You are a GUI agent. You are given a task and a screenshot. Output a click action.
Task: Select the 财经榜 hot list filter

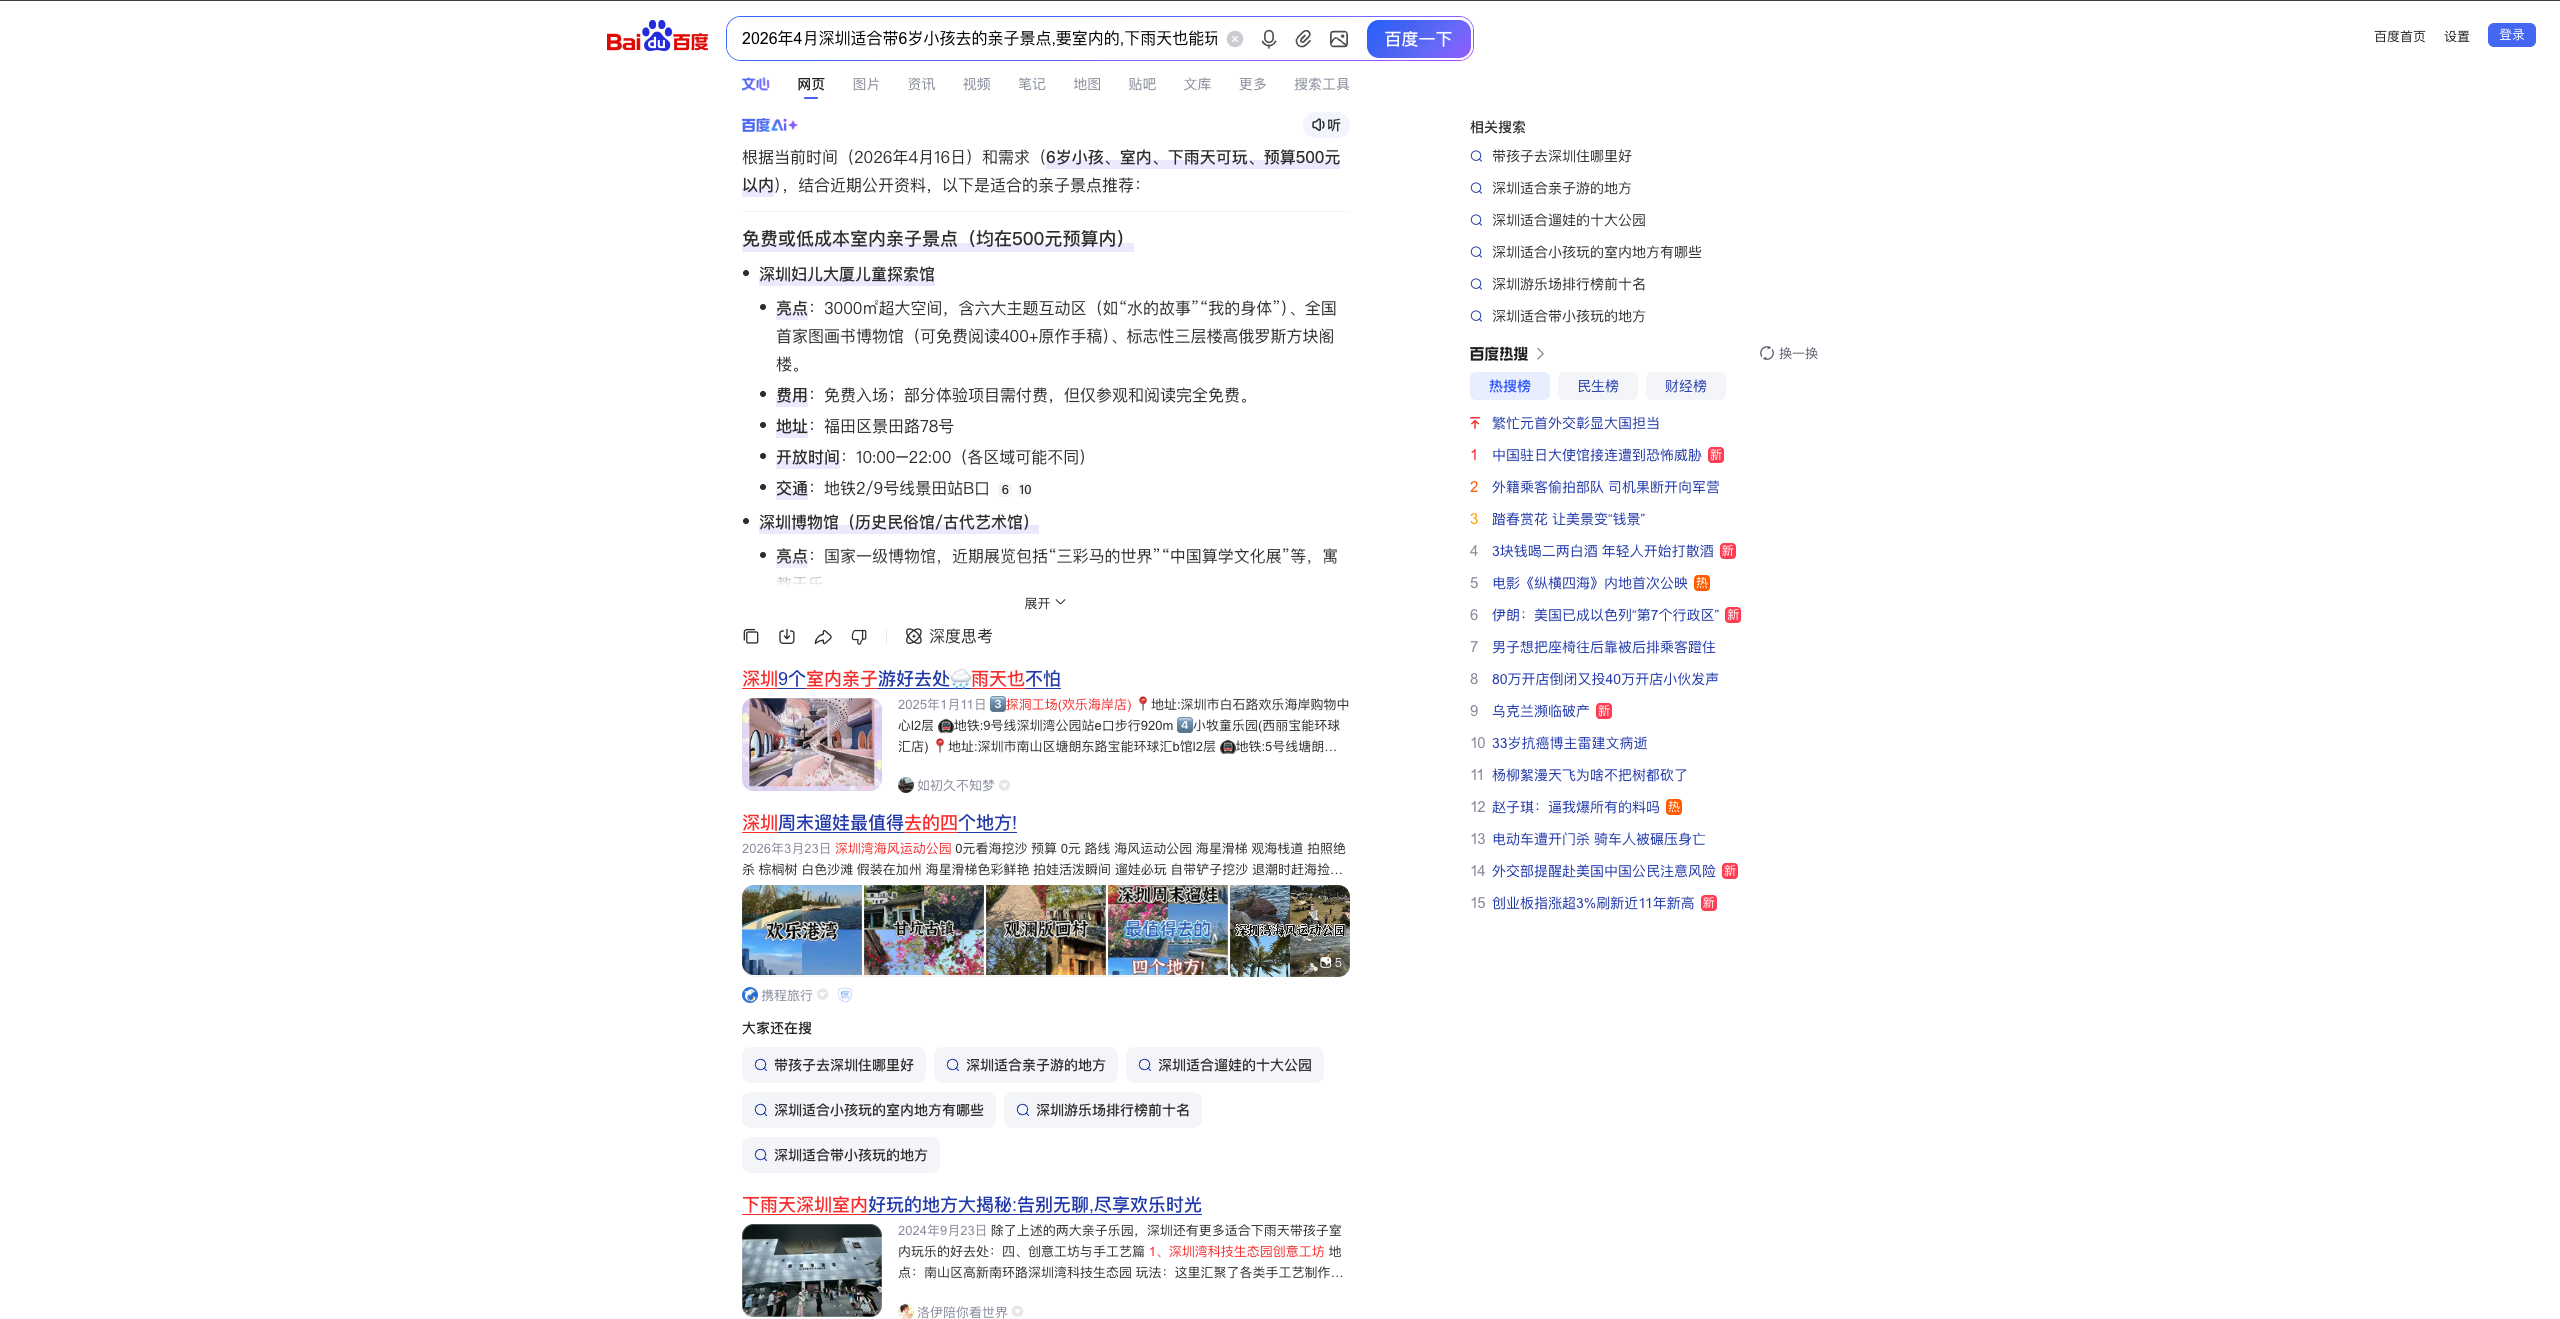coord(1686,386)
